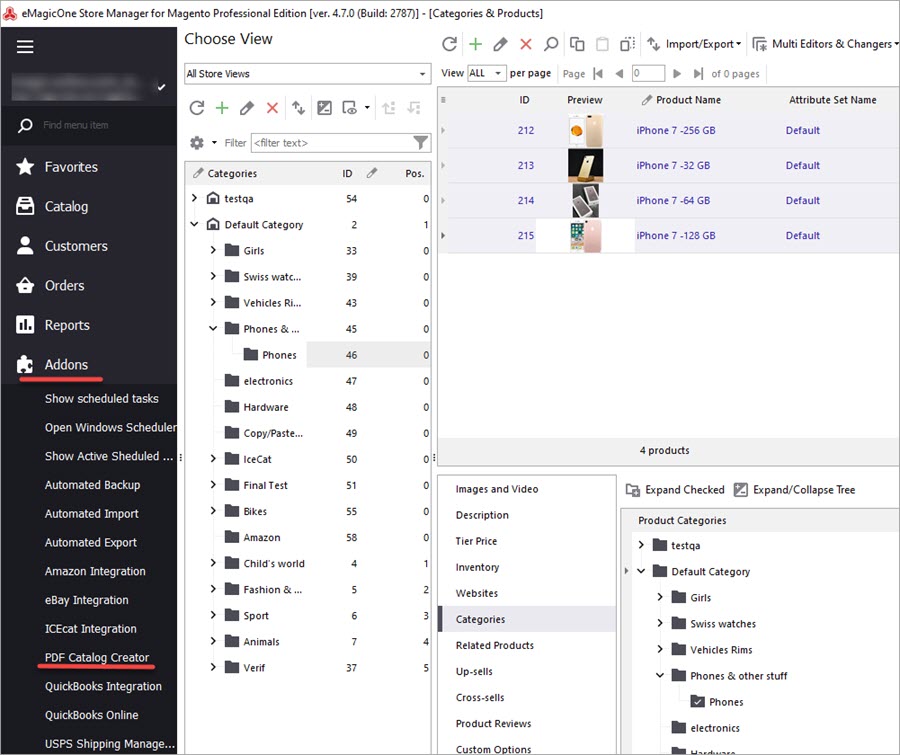Image resolution: width=900 pixels, height=755 pixels.
Task: Open eBay Integration addon
Action: 87,600
